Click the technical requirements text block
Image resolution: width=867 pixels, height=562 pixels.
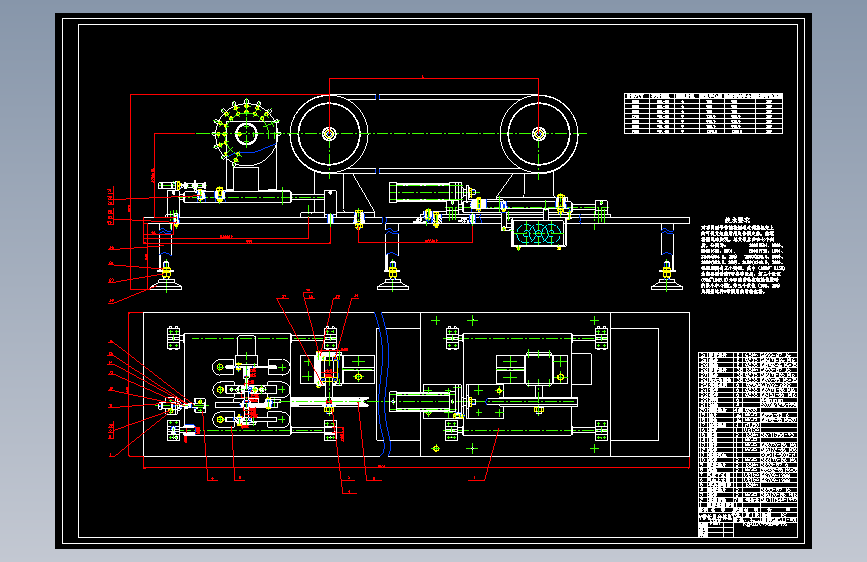point(743,256)
